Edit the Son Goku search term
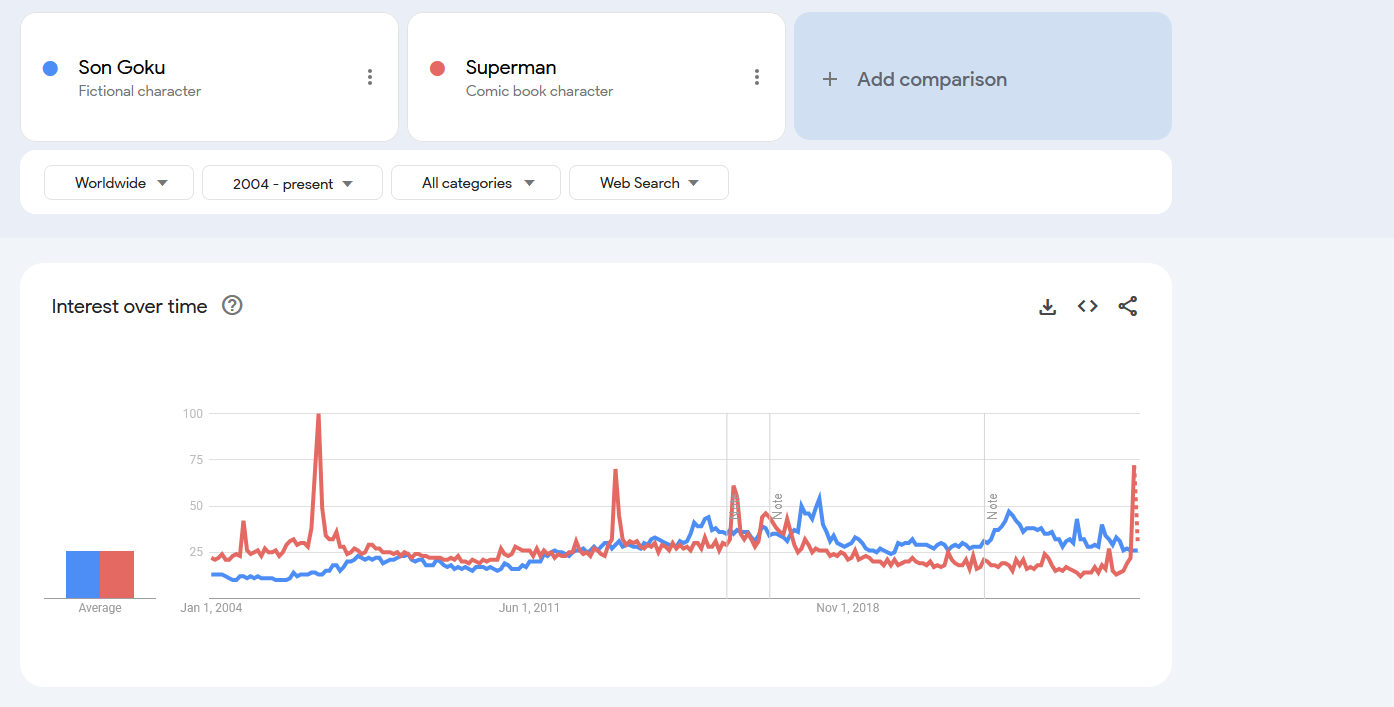 point(122,68)
